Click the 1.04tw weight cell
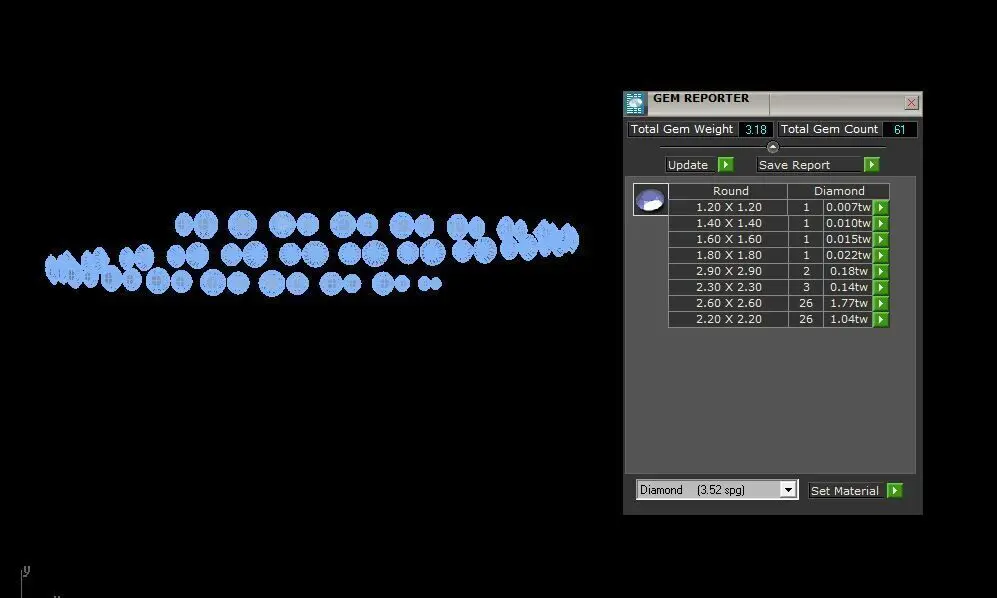 (848, 319)
